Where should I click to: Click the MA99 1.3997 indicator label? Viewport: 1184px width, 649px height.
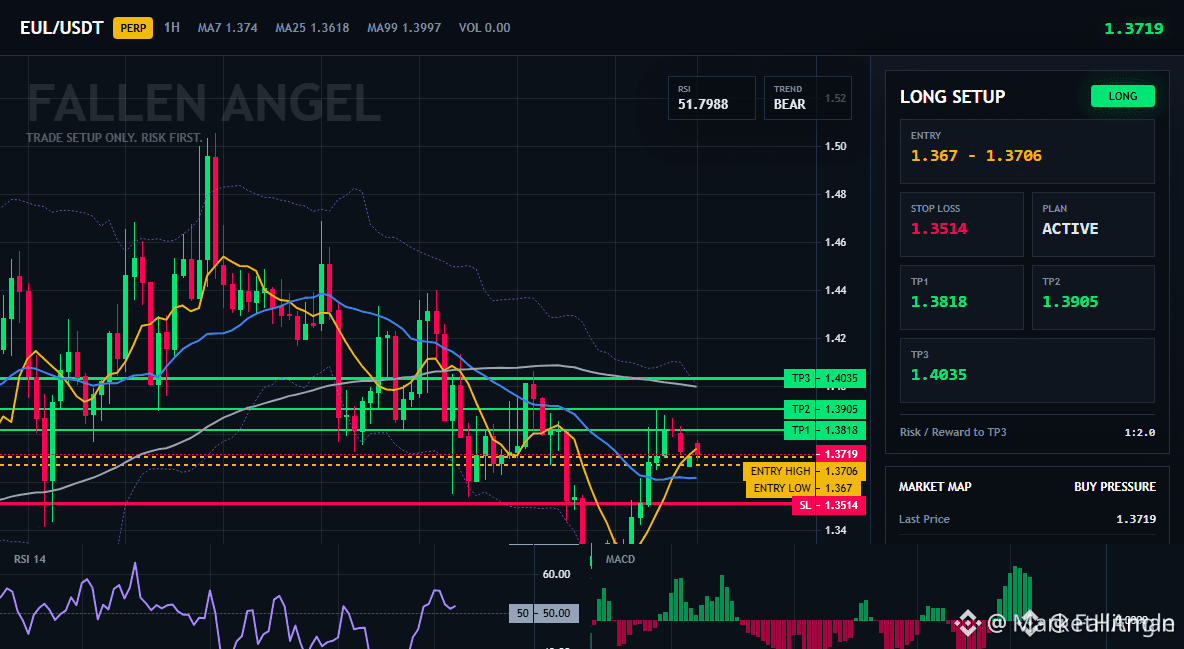tap(404, 28)
